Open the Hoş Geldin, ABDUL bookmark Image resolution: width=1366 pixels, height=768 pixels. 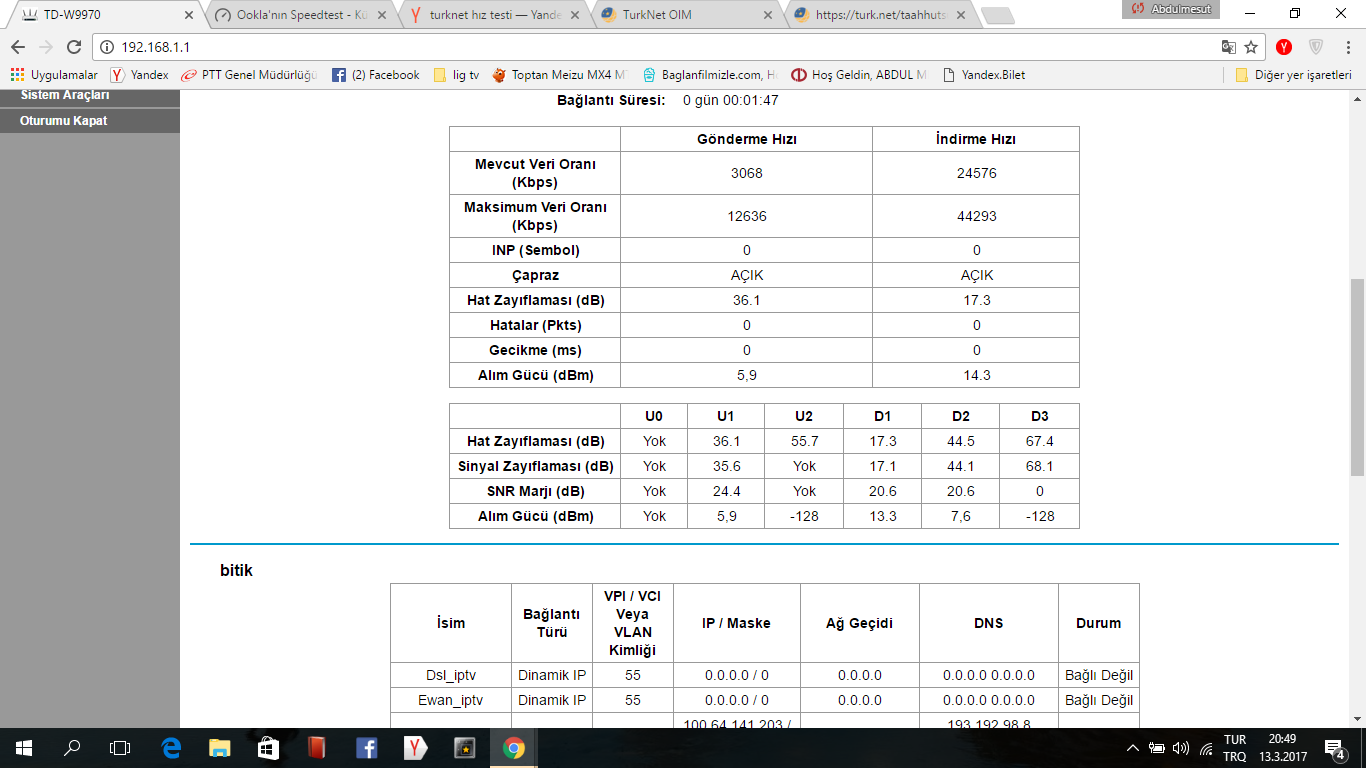pyautogui.click(x=860, y=75)
